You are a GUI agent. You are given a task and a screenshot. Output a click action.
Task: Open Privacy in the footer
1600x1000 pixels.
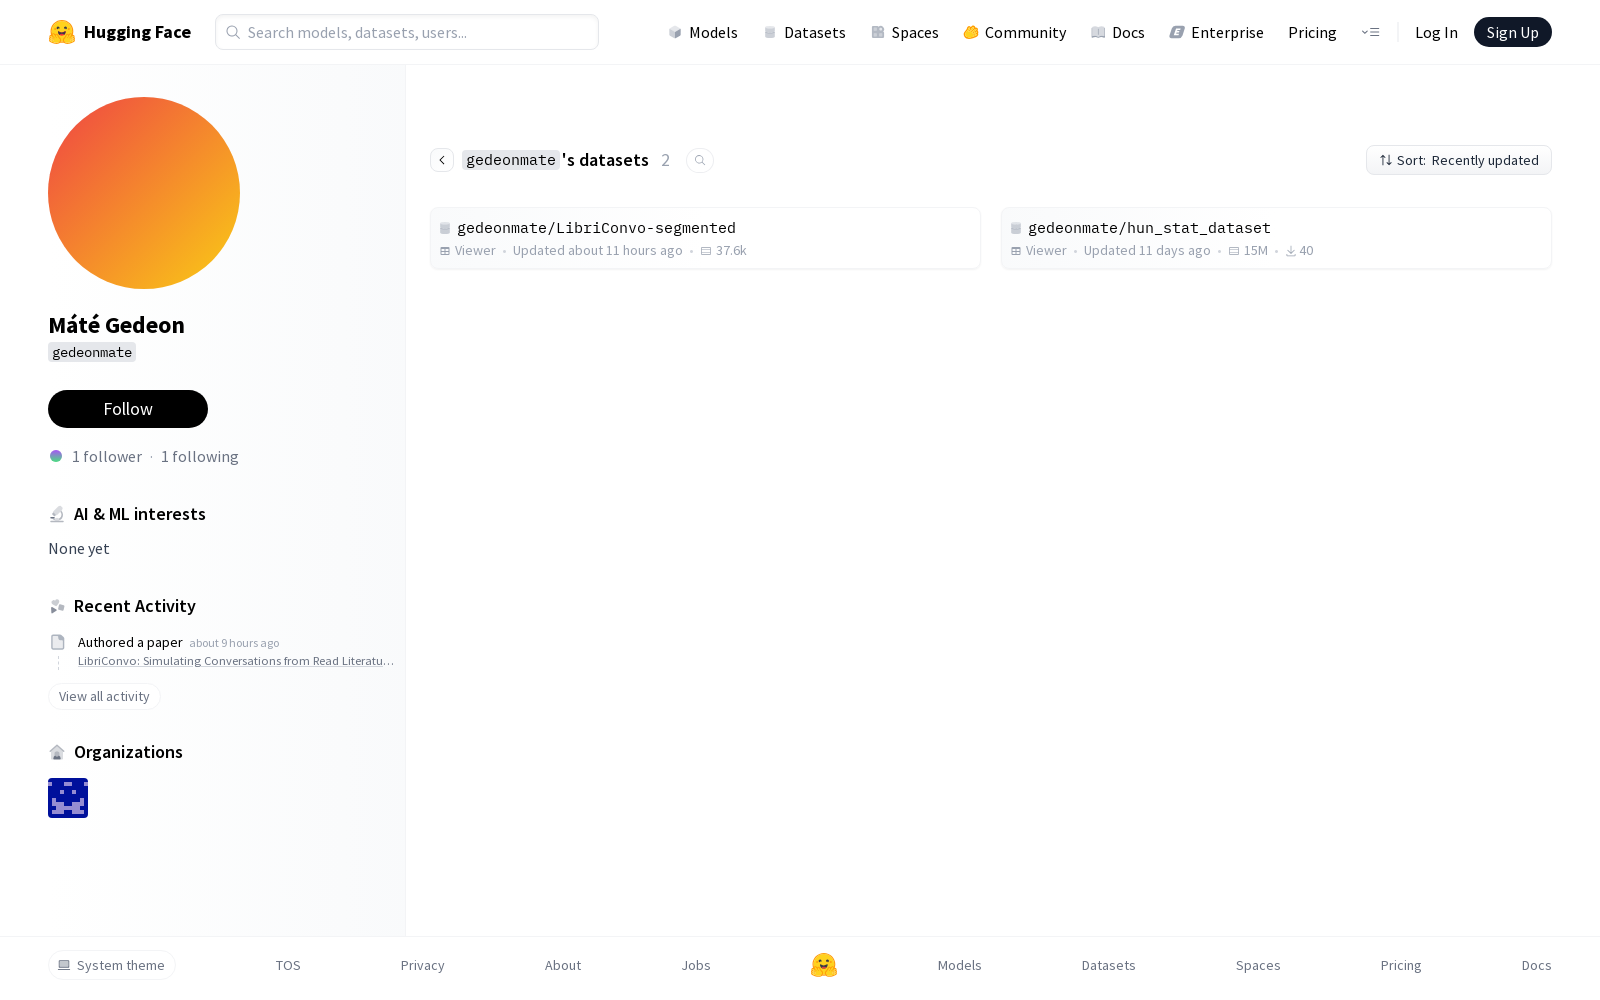(422, 965)
